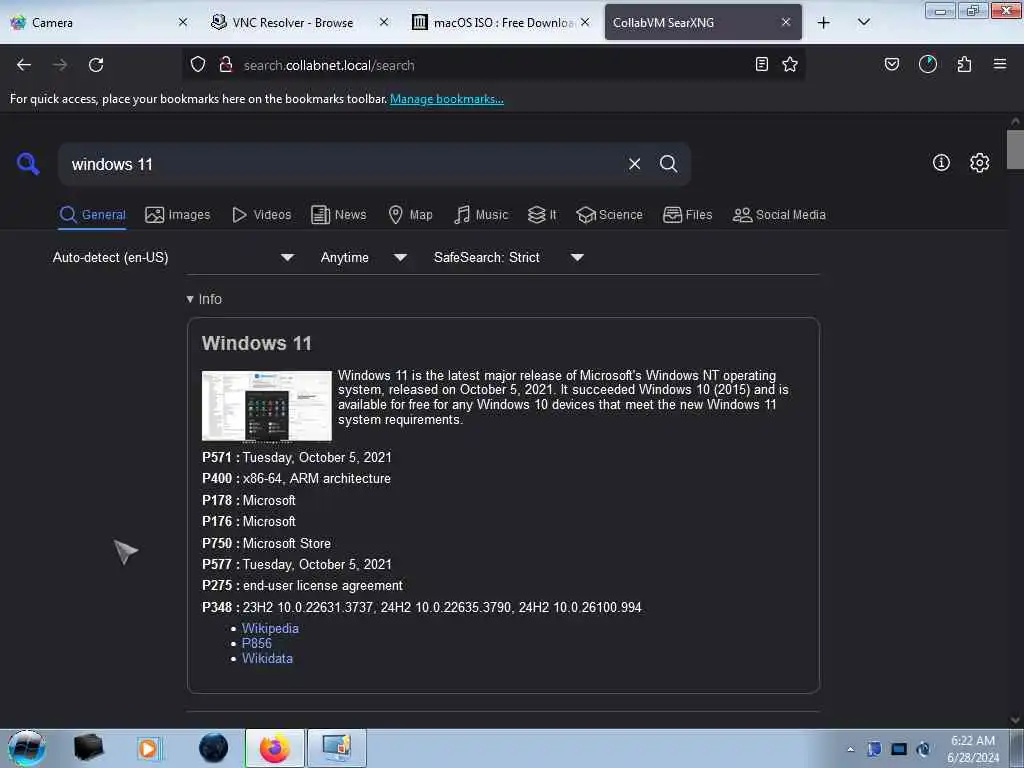Open the SafeSearch: Strict dropdown
1024x768 pixels.
pyautogui.click(x=508, y=257)
